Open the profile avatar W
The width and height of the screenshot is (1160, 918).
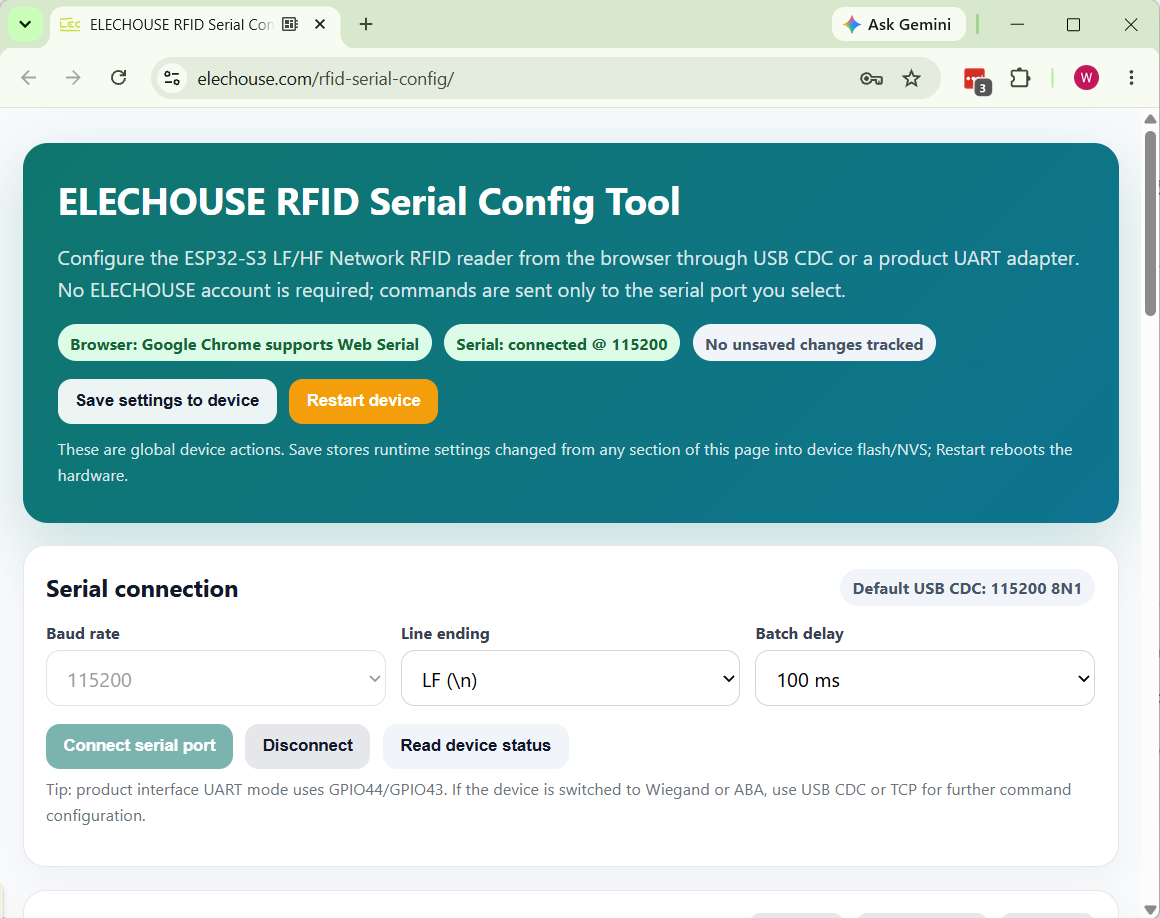pyautogui.click(x=1086, y=78)
